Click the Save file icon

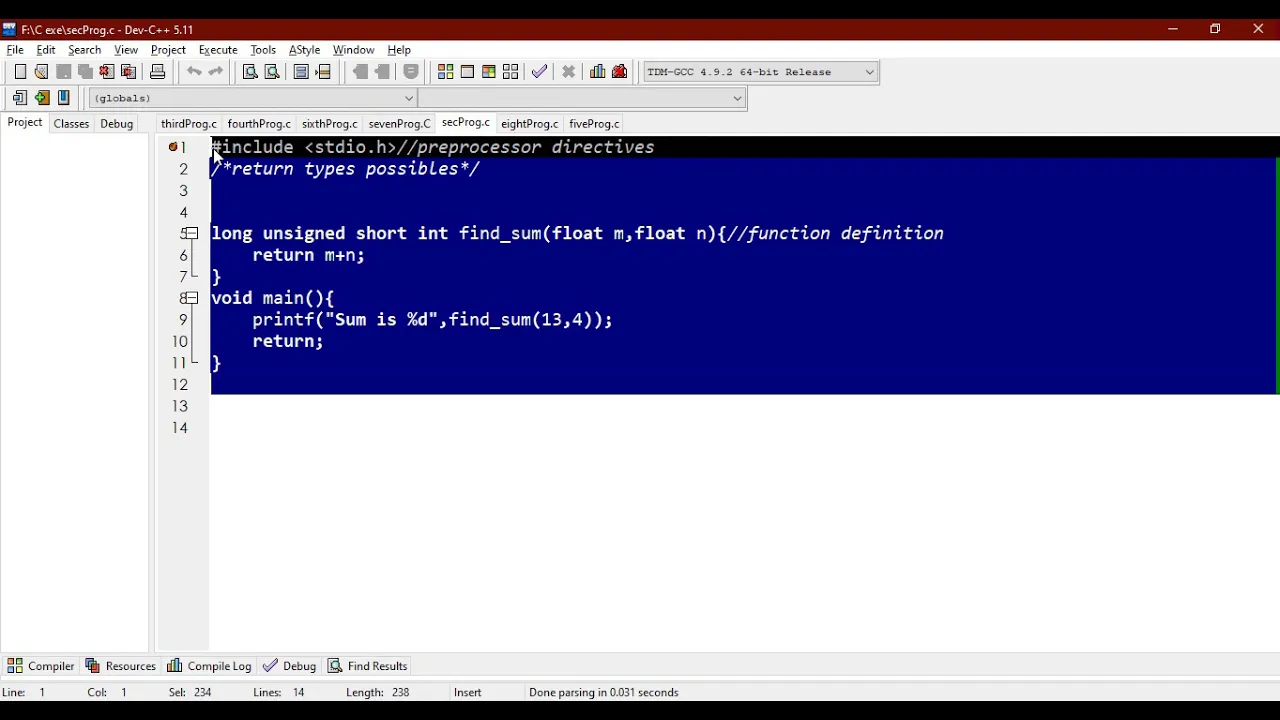(x=63, y=72)
